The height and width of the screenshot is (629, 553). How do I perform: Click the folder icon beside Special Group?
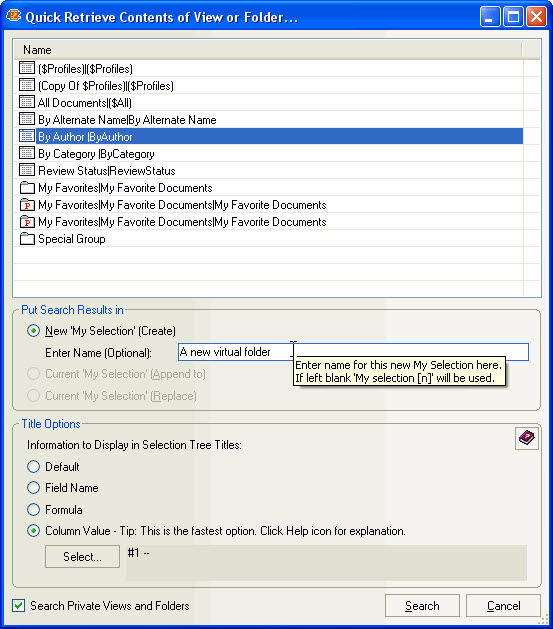[x=27, y=239]
